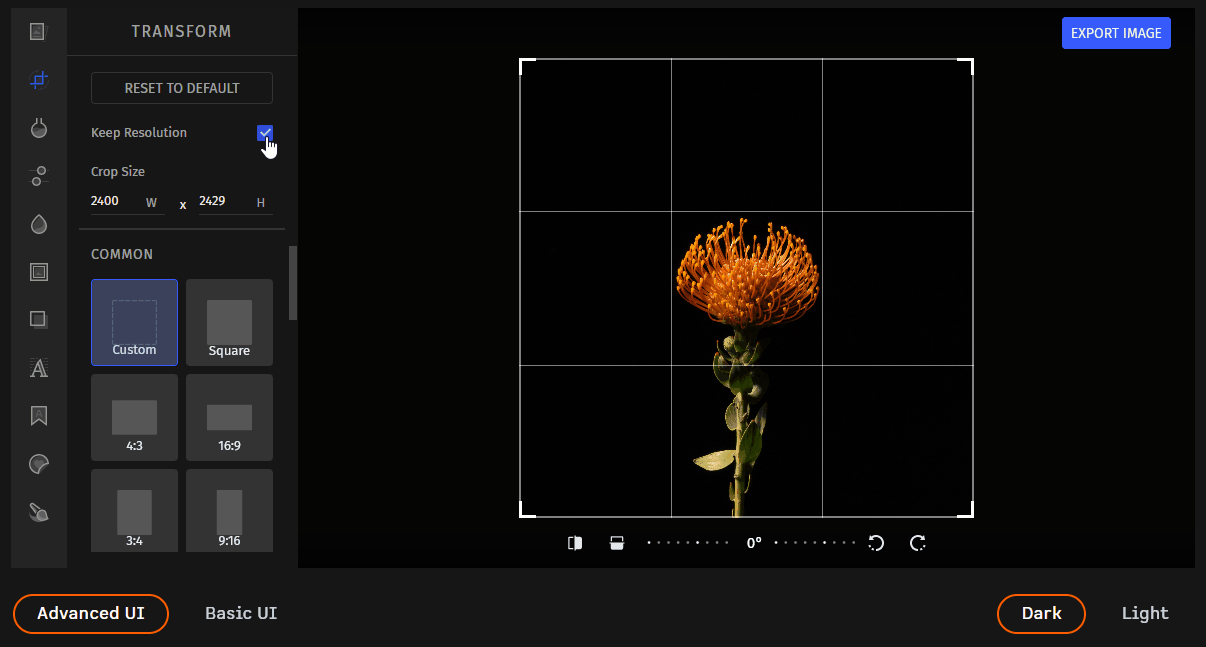
Task: Switch to the Light theme
Action: 1144,613
